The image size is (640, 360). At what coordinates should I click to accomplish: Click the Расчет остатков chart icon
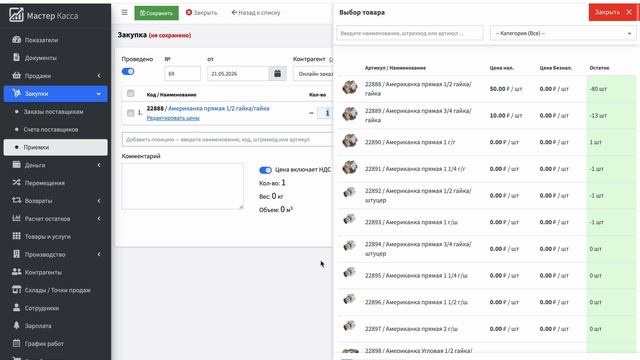[x=16, y=218]
